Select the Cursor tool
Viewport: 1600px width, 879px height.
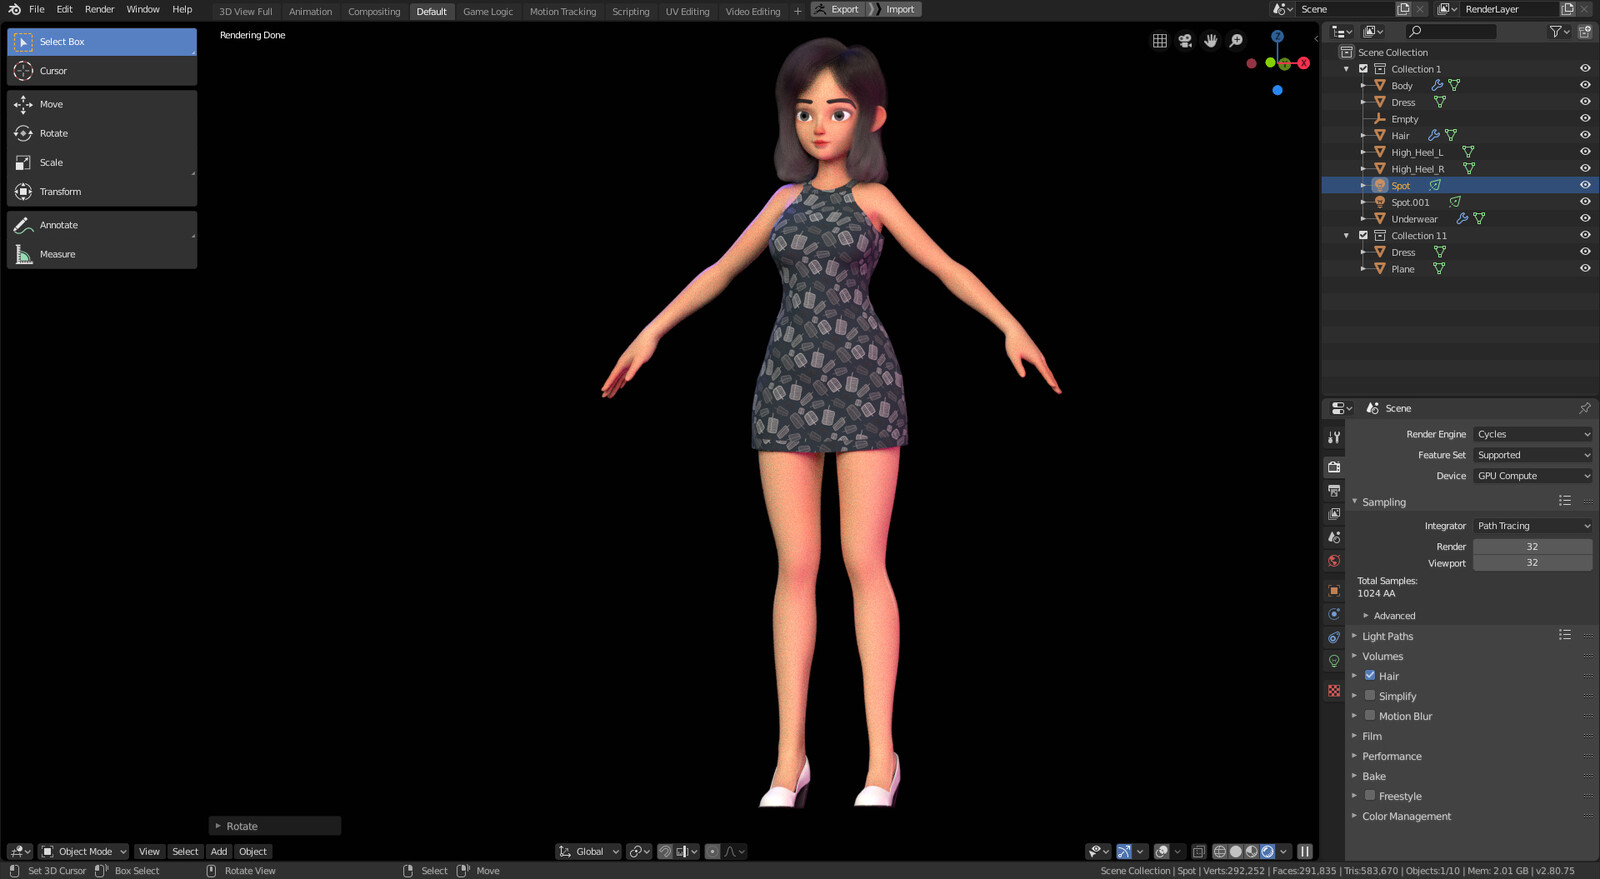point(102,71)
